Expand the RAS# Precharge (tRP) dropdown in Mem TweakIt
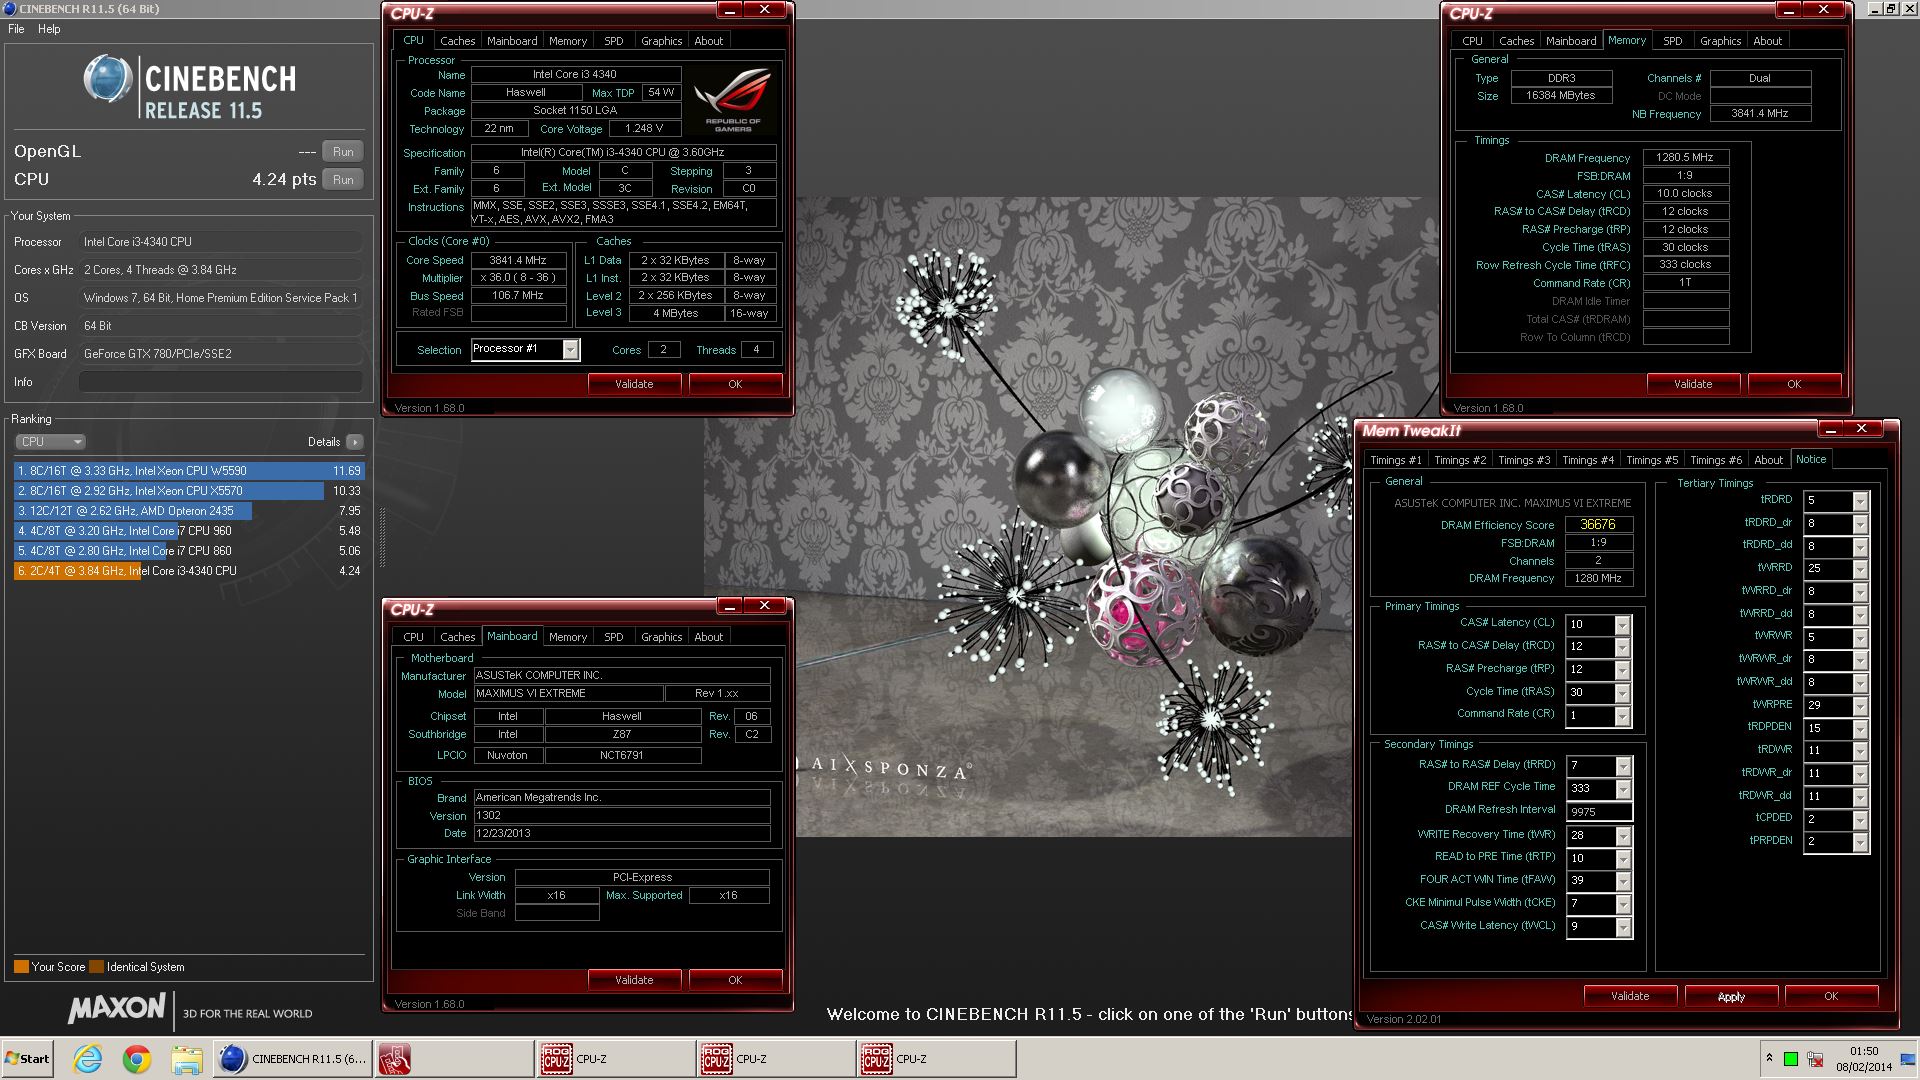 (1623, 670)
